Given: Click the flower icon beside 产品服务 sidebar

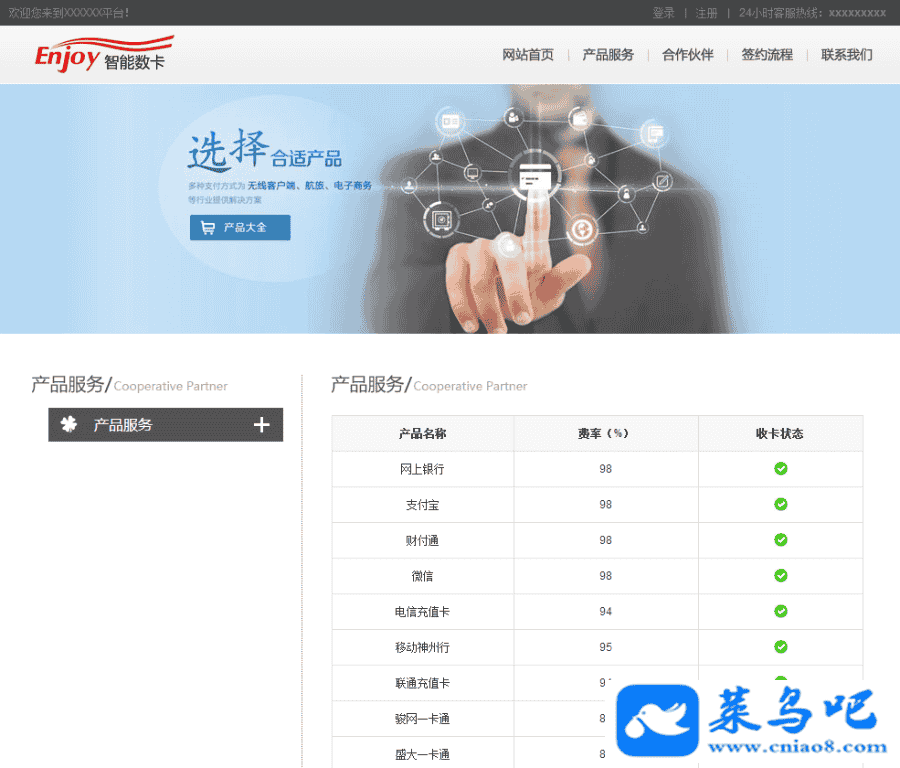Looking at the screenshot, I should tap(69, 424).
